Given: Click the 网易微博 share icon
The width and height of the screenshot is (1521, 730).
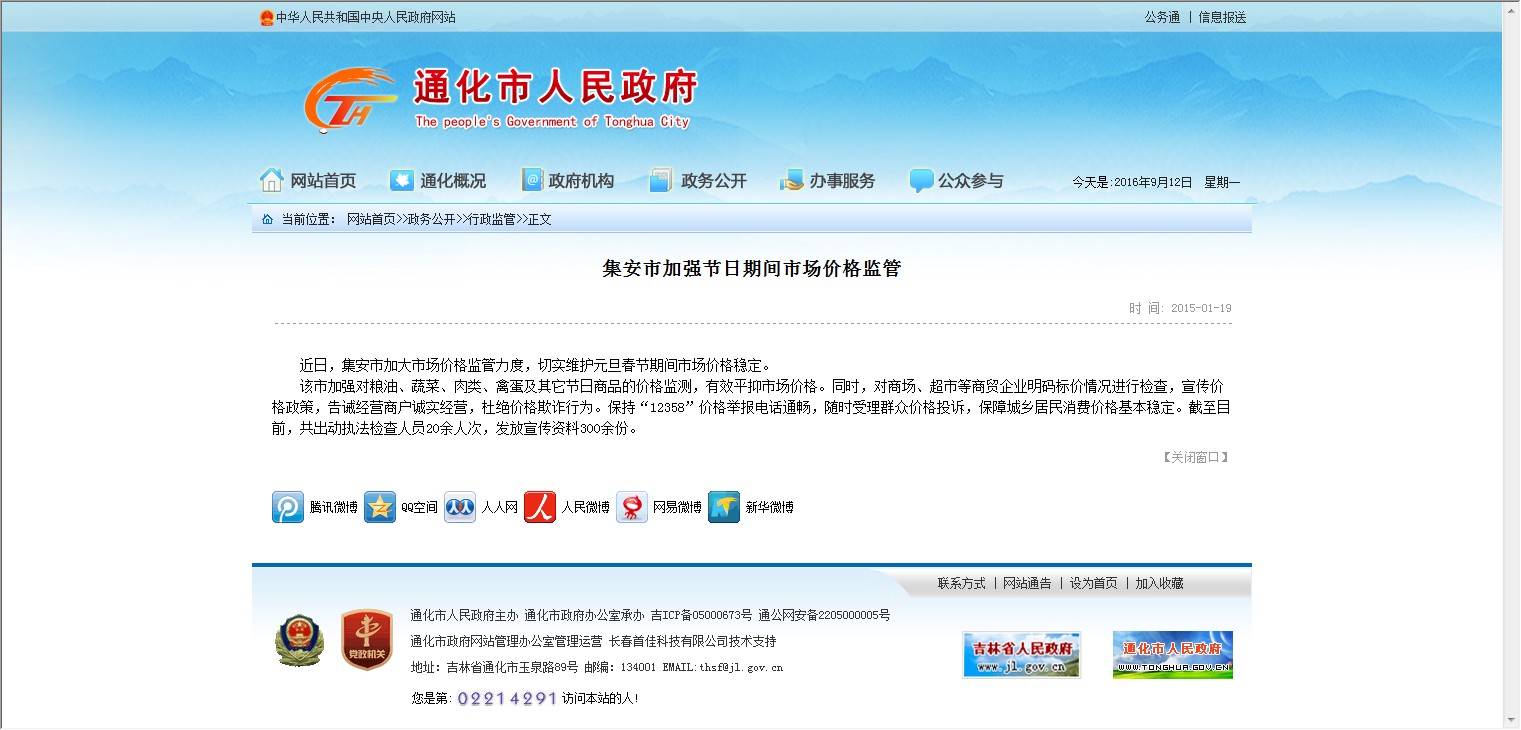Looking at the screenshot, I should tap(632, 507).
